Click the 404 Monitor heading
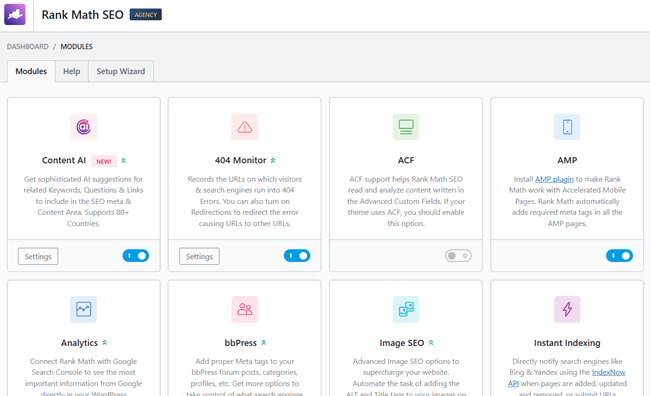The height and width of the screenshot is (396, 650). coord(240,160)
